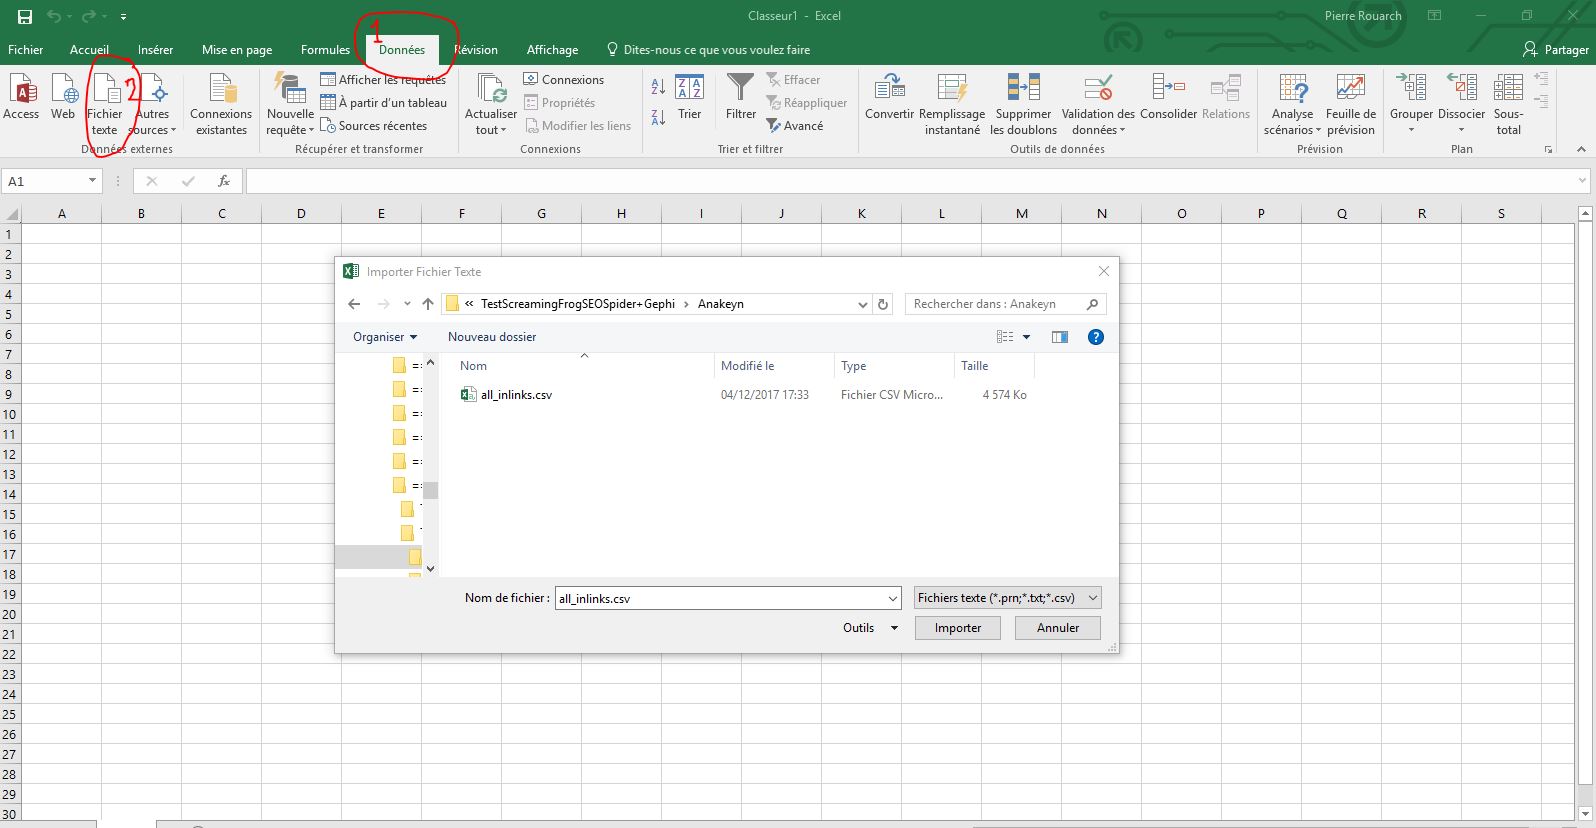Viewport: 1596px width, 828px height.
Task: Select À partir d'un tableau
Action: click(x=383, y=103)
